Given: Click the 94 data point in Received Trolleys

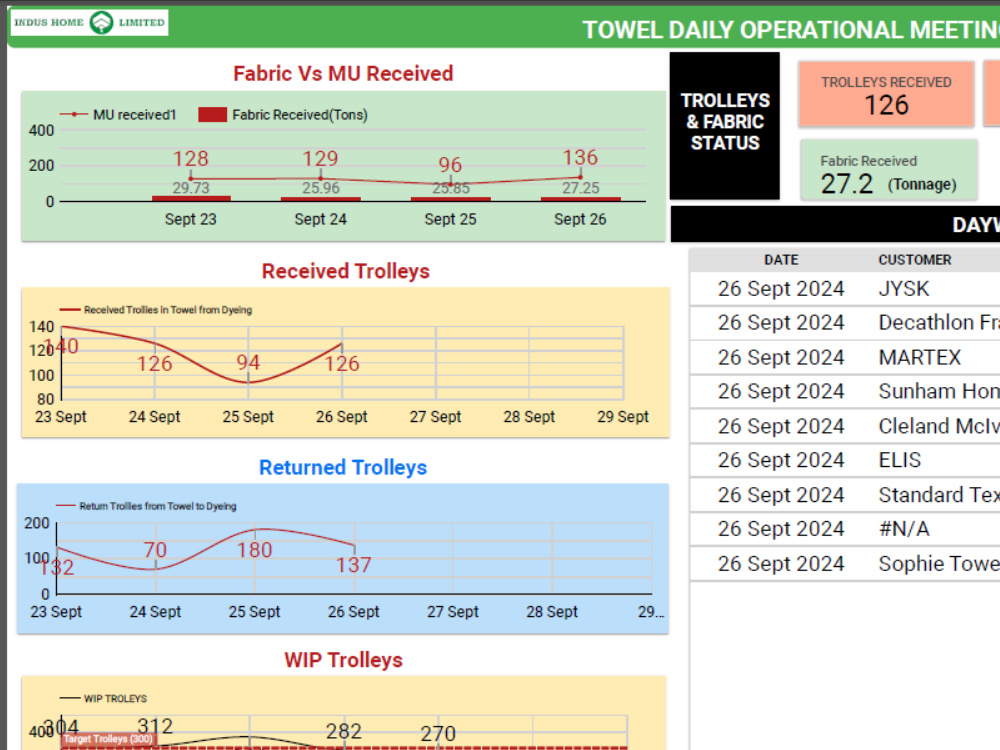Looking at the screenshot, I should point(248,362).
